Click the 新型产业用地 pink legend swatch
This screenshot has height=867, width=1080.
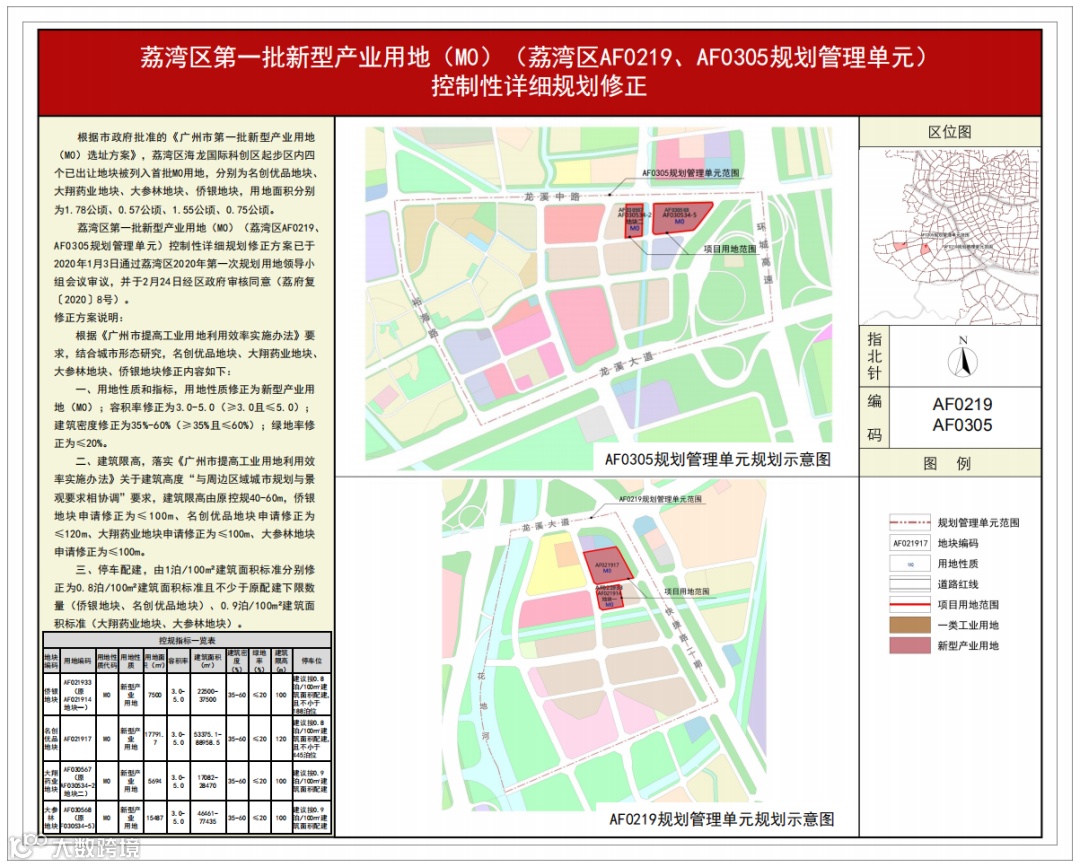(910, 645)
